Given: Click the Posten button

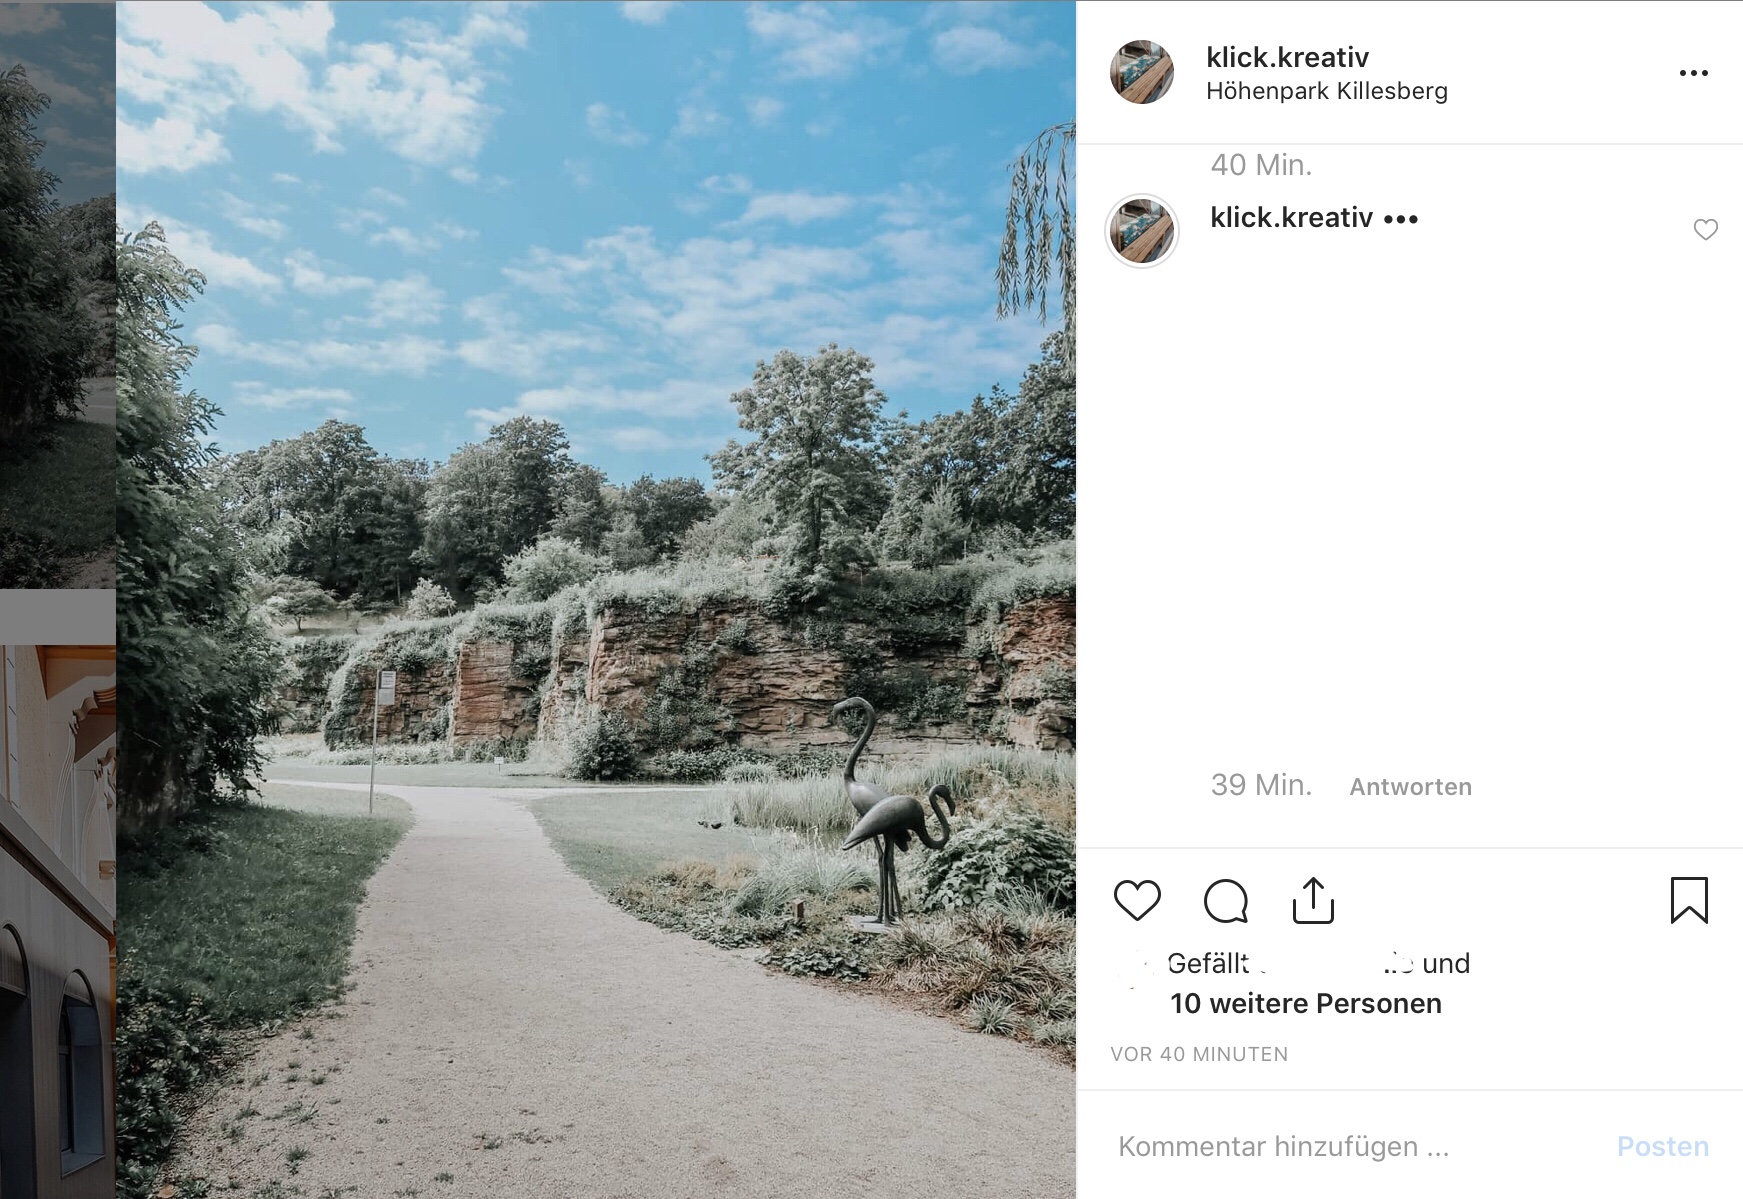Looking at the screenshot, I should coord(1662,1146).
